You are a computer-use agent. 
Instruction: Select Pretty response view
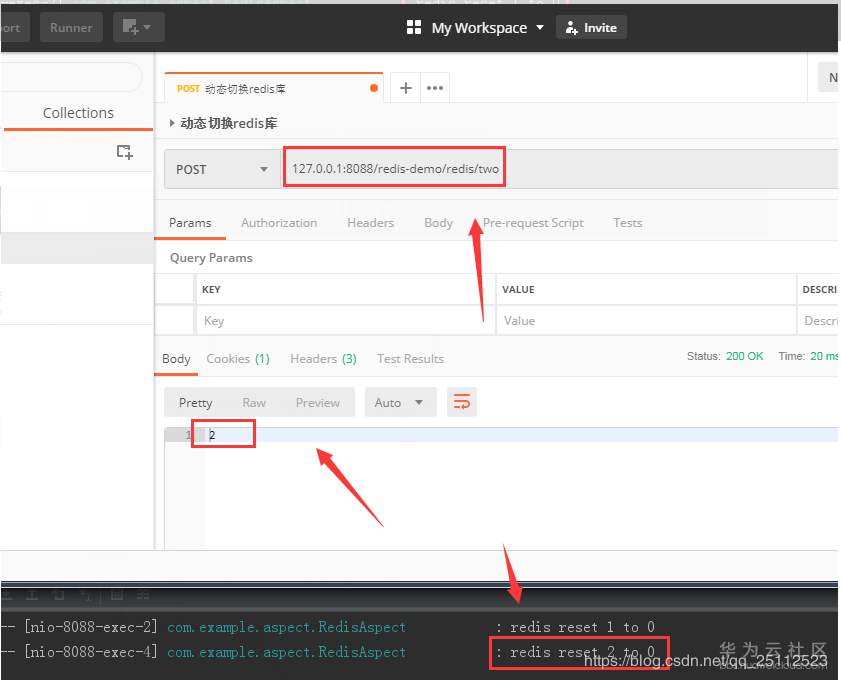[x=195, y=402]
